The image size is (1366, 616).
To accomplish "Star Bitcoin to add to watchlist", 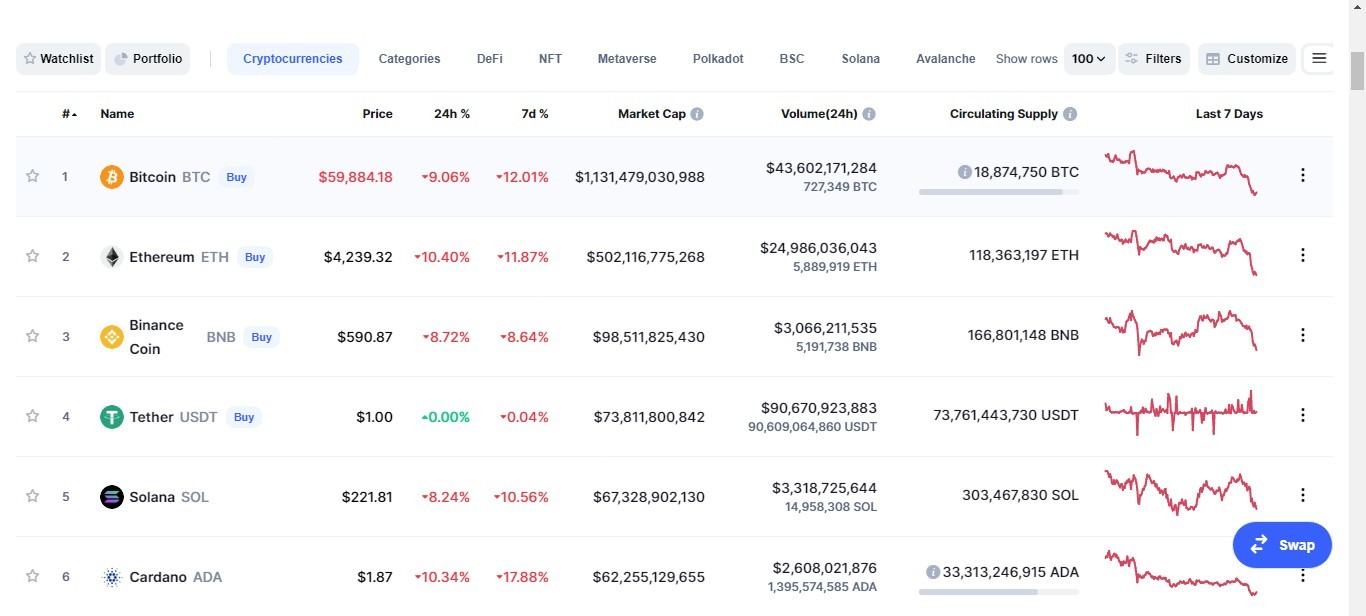I will [32, 176].
